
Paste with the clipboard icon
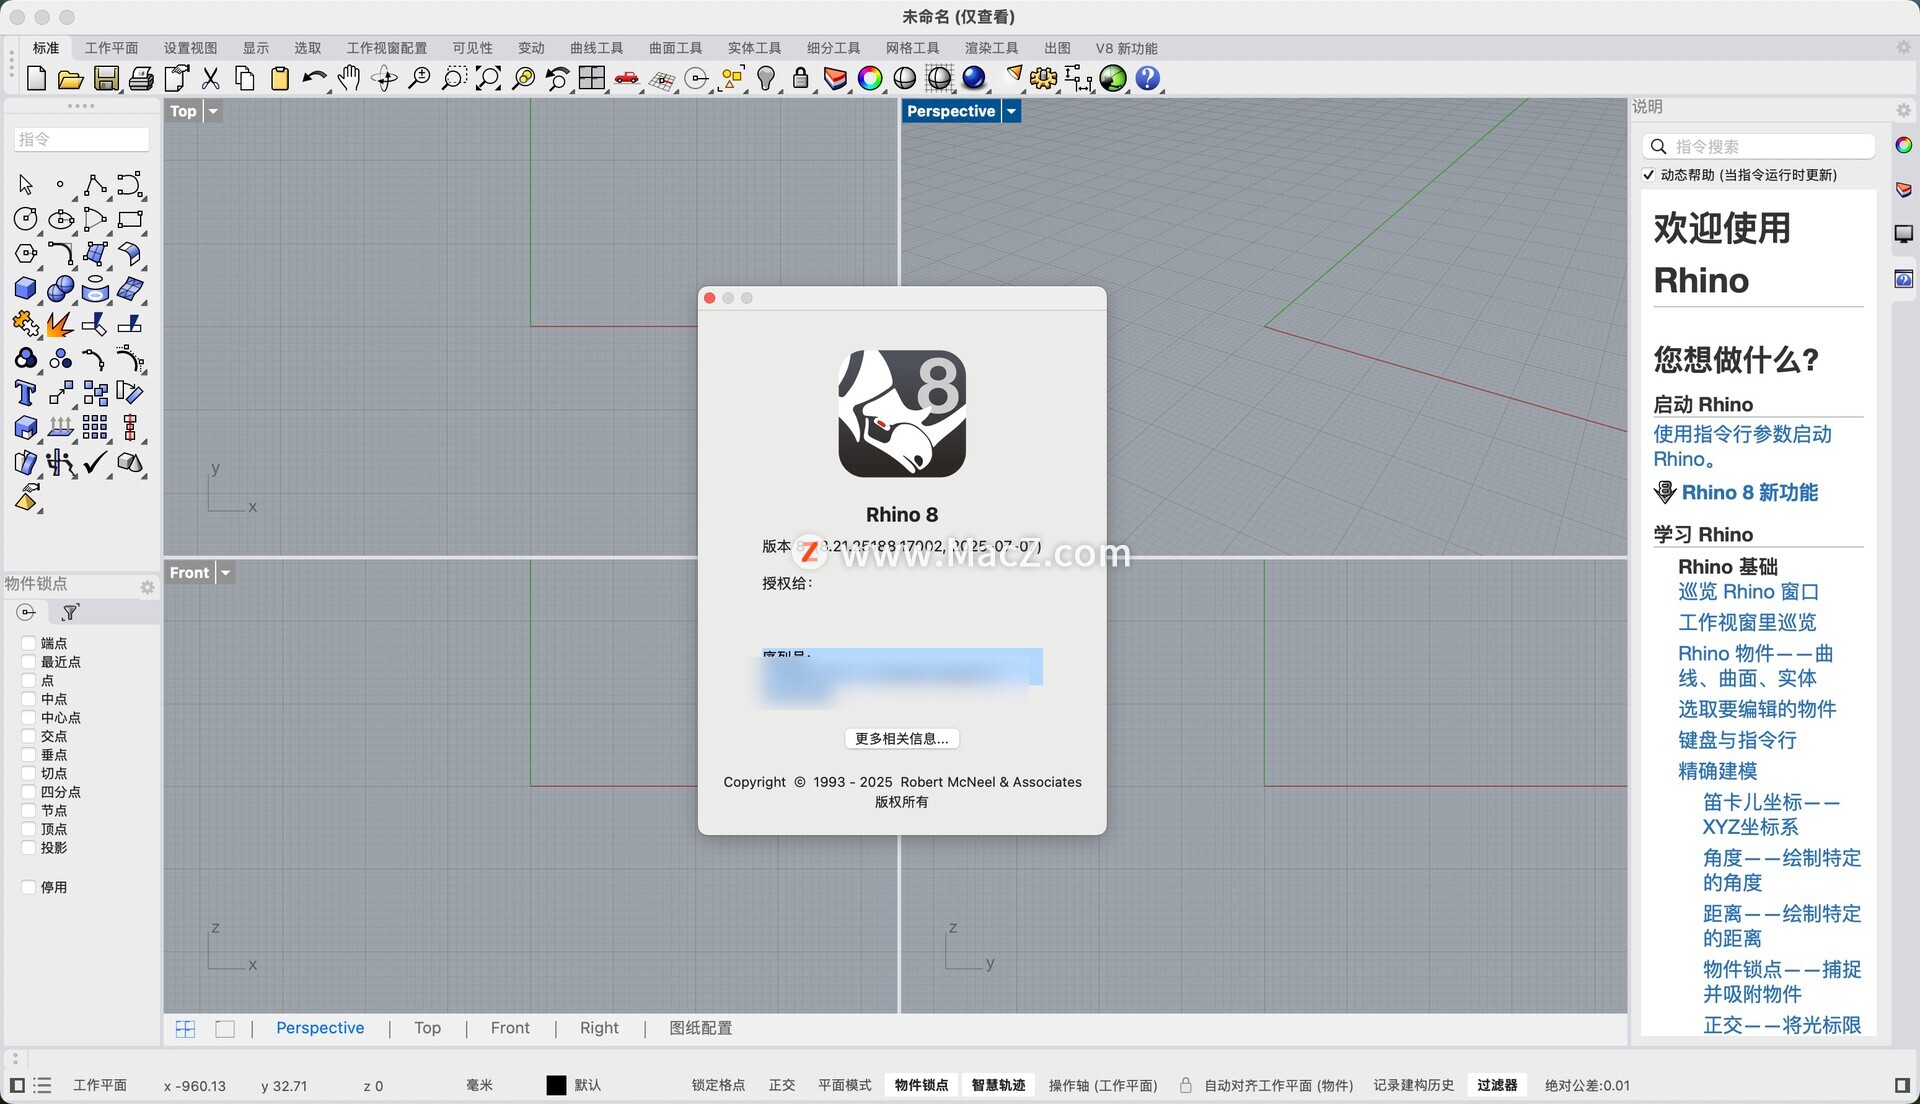click(x=280, y=78)
